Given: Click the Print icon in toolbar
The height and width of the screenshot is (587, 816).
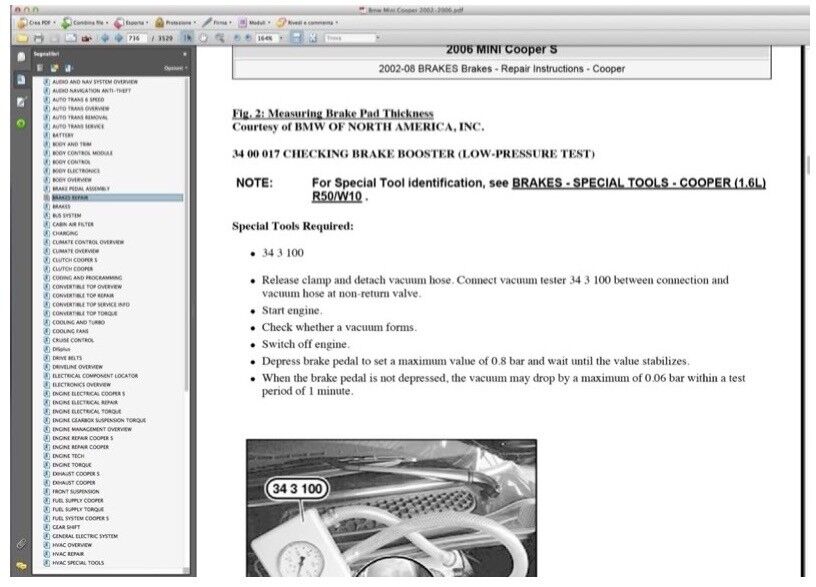Looking at the screenshot, I should [39, 38].
